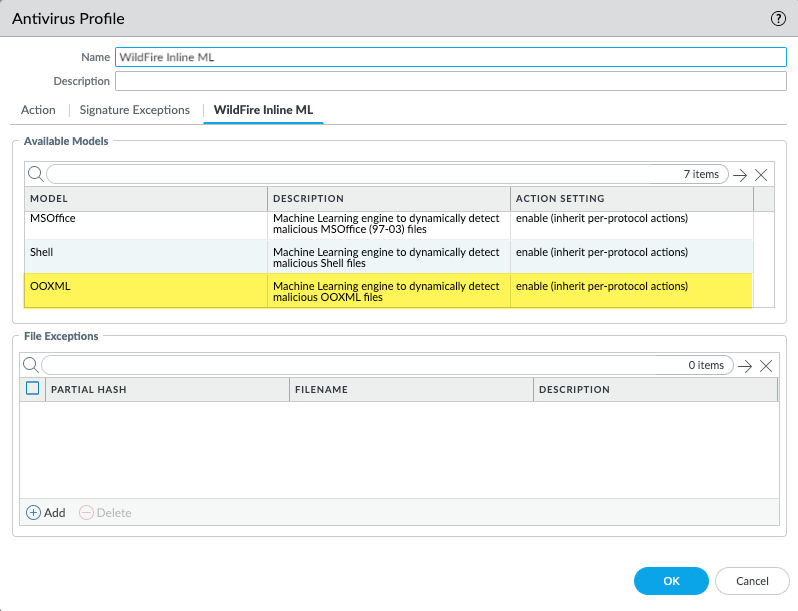Clear the Available Models search filter
This screenshot has height=611, width=798.
pyautogui.click(x=762, y=174)
